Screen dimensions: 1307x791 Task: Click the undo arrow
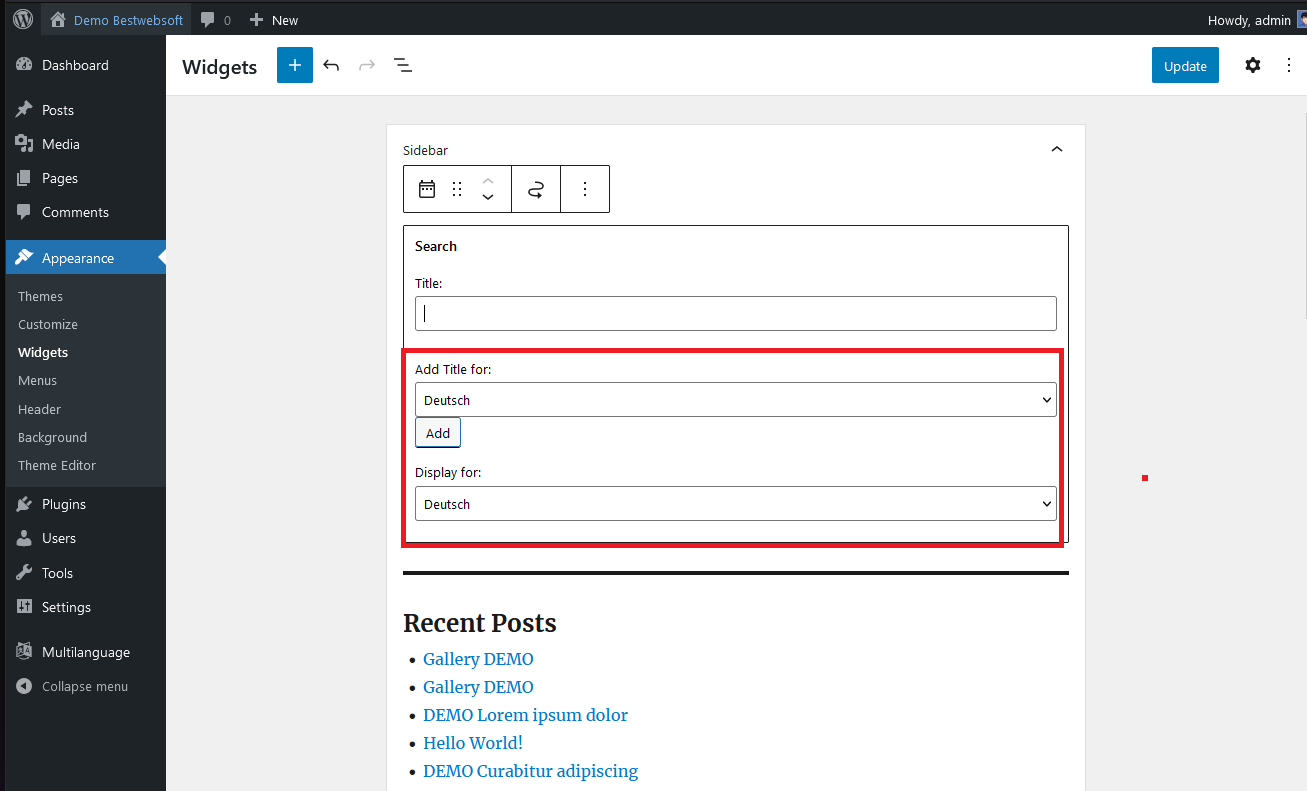coord(331,65)
